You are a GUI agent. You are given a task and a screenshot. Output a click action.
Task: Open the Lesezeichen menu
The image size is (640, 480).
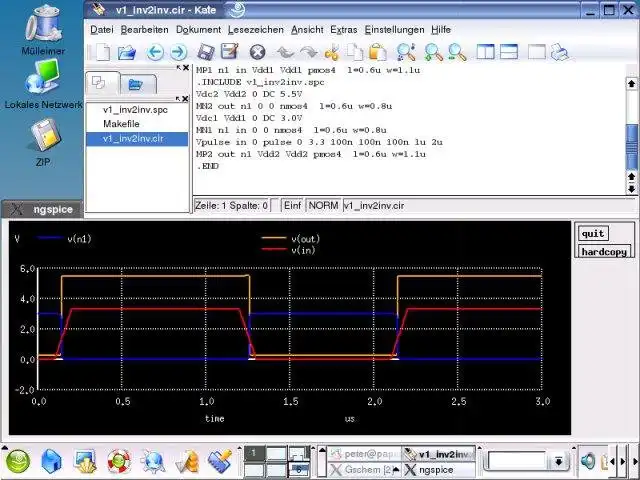tap(256, 30)
